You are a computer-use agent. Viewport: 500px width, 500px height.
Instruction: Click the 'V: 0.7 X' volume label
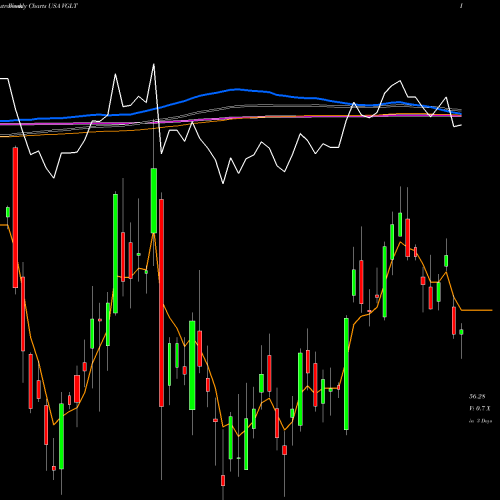pyautogui.click(x=480, y=409)
